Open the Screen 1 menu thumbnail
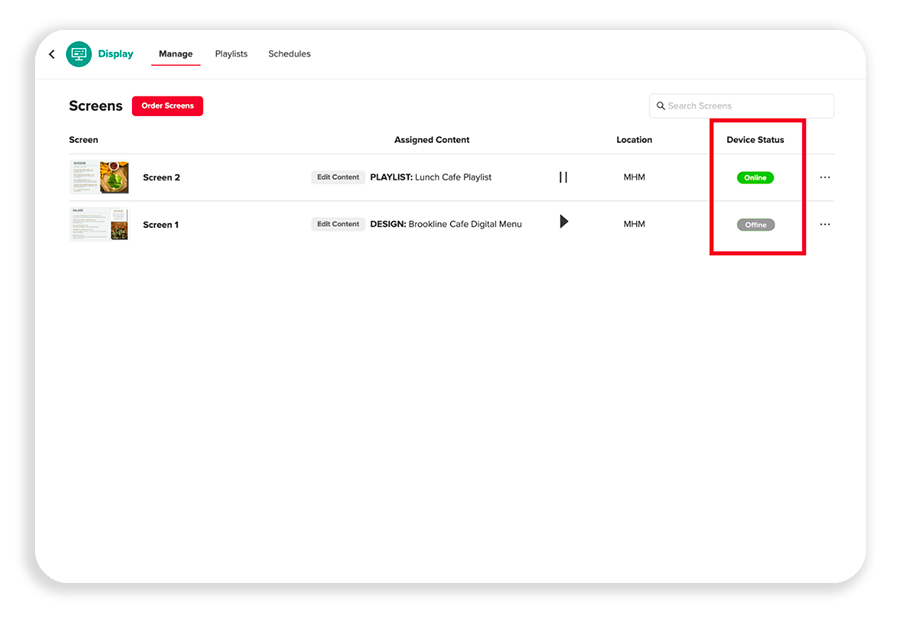Screen dimensions: 900x623 coord(99,225)
